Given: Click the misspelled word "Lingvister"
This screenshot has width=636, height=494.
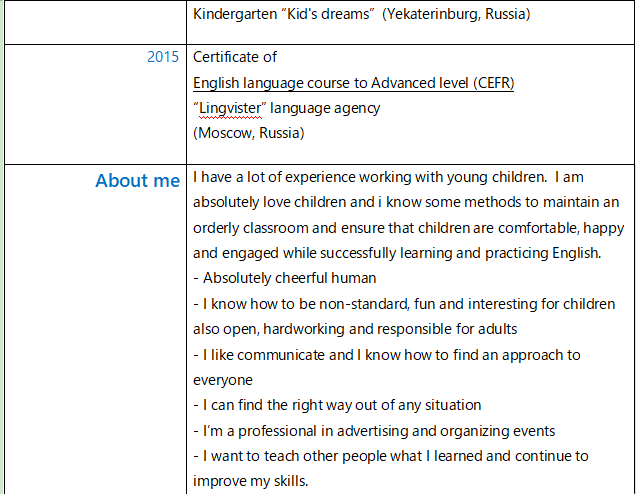Looking at the screenshot, I should tap(230, 107).
